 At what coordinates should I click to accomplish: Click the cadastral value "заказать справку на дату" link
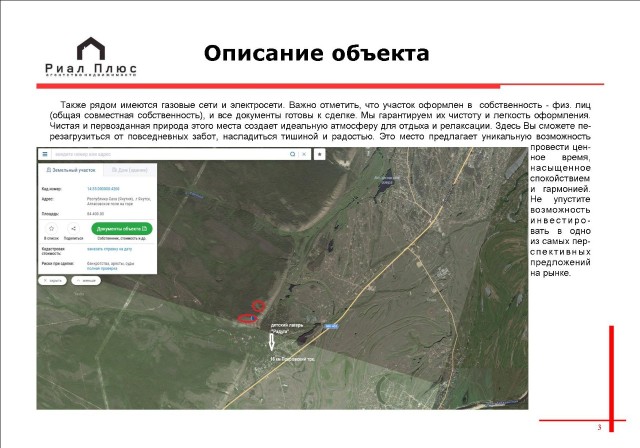[x=109, y=248]
